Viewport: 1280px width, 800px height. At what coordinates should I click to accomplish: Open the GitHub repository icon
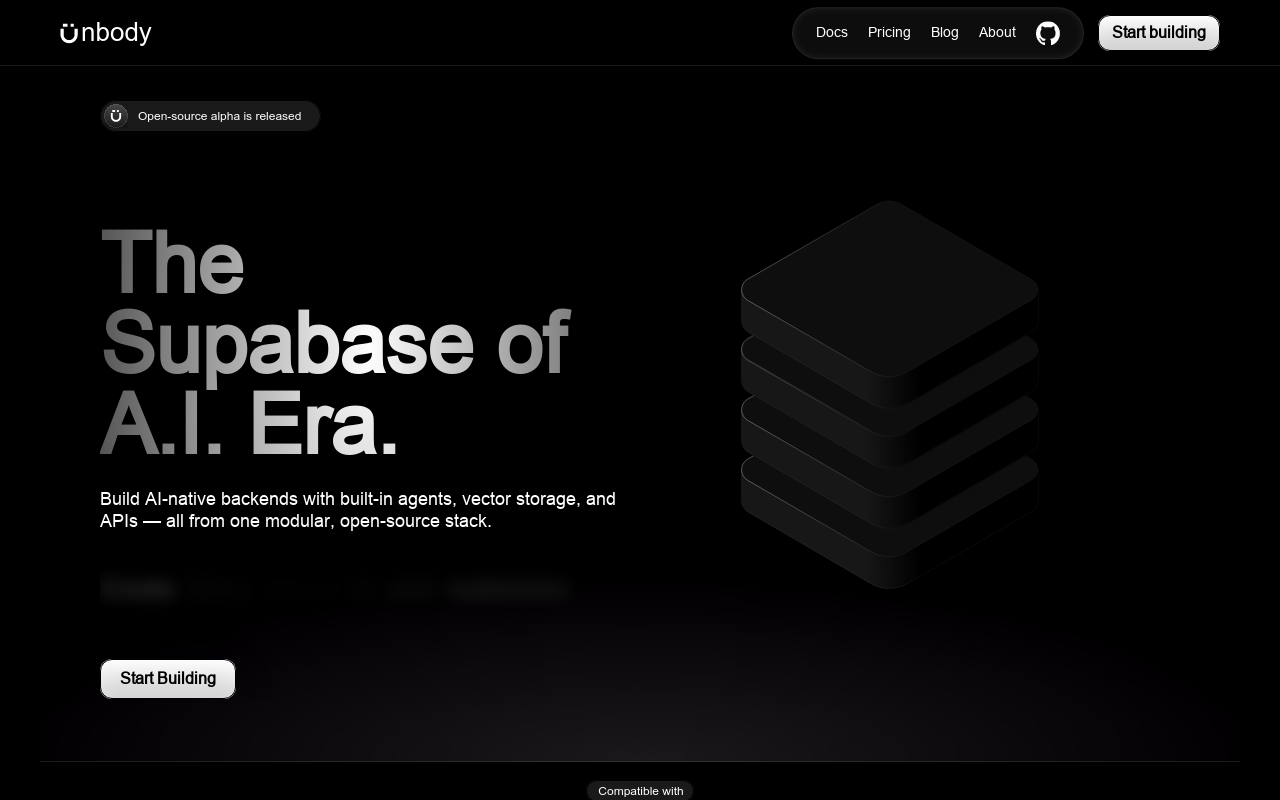(1047, 33)
